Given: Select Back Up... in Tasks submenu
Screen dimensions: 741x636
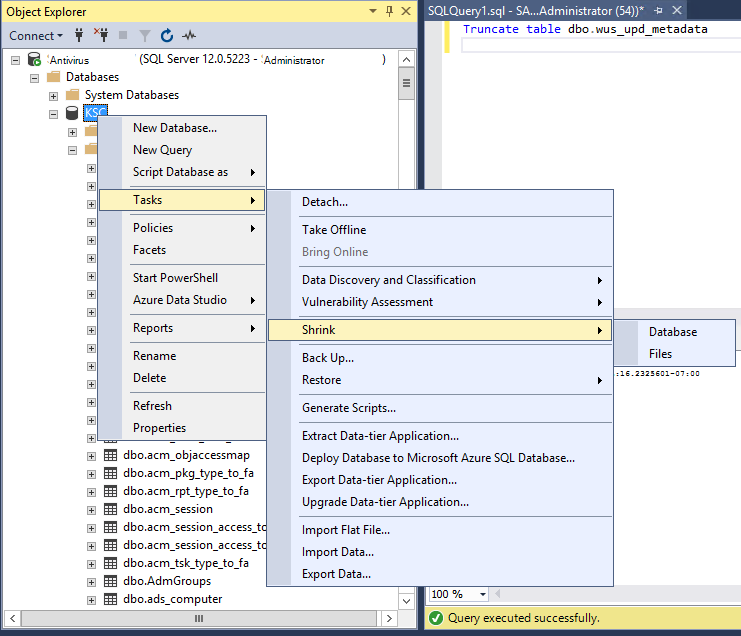Looking at the screenshot, I should click(440, 358).
